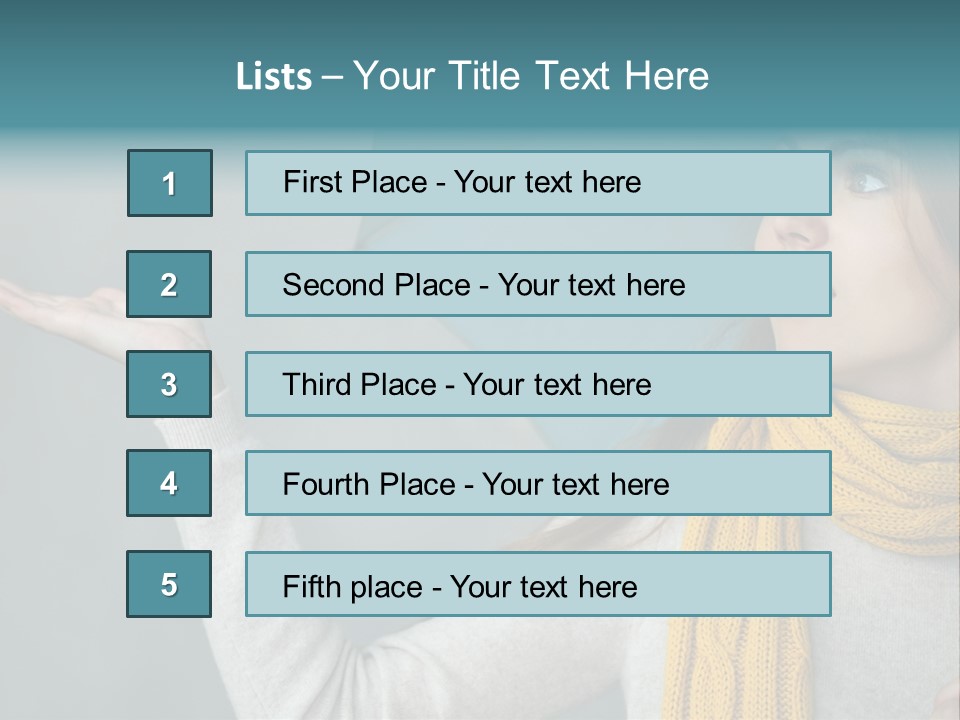Click the word "Here" in the slide title

pyautogui.click(x=666, y=77)
